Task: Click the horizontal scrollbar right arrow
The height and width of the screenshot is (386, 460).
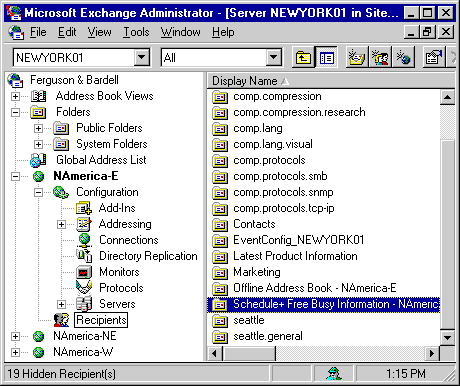Action: point(432,353)
